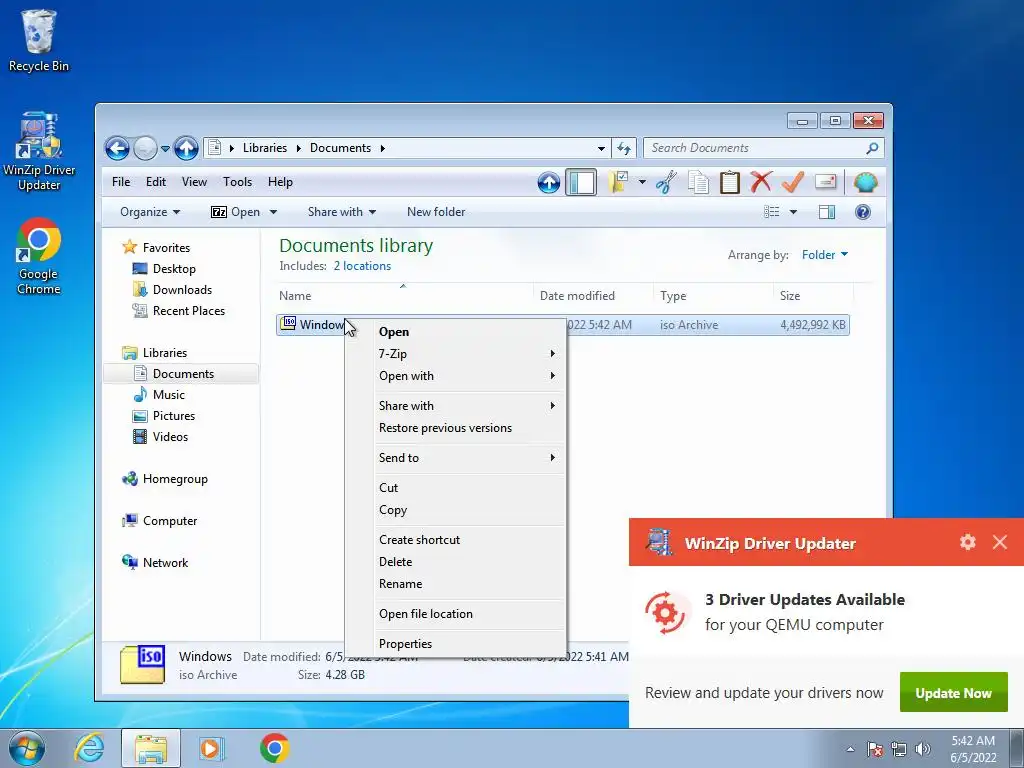This screenshot has height=768, width=1024.
Task: Open Classic Shell settings shell icon
Action: coord(865,182)
